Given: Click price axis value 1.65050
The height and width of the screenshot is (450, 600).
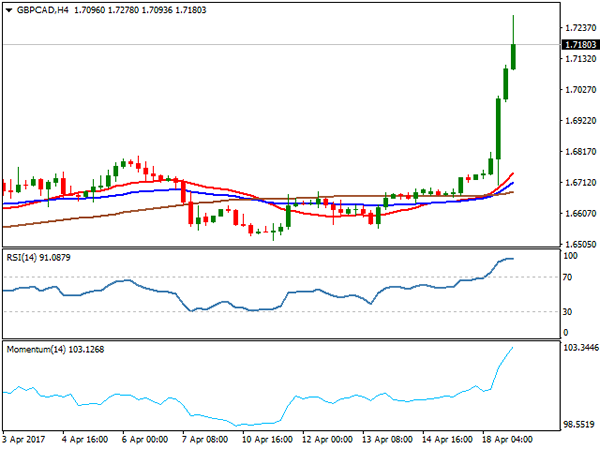Looking at the screenshot, I should [x=580, y=244].
